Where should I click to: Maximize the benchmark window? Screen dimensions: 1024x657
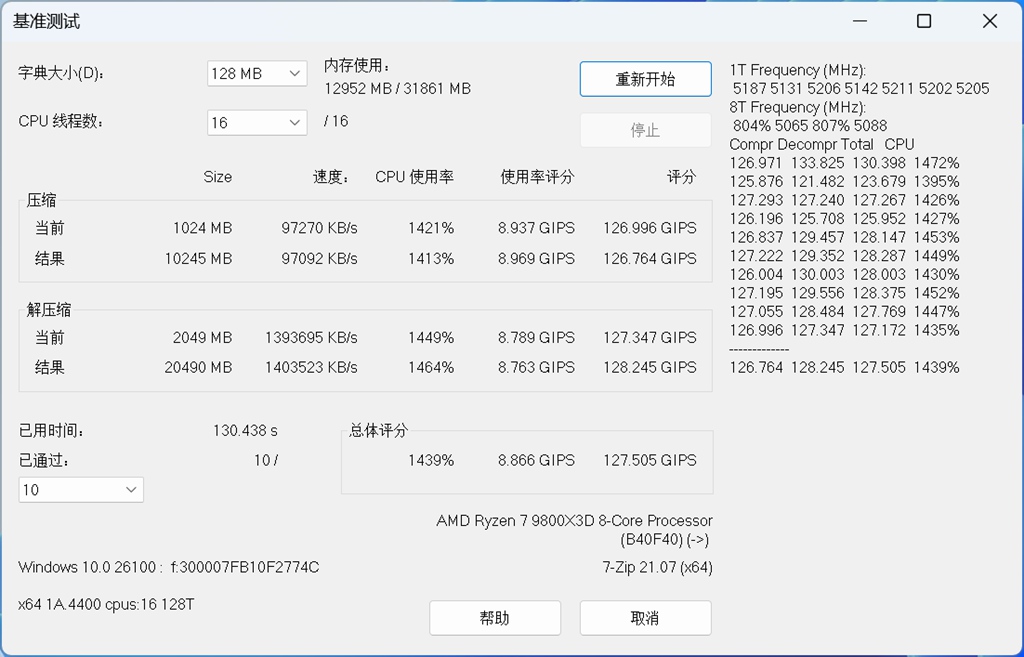pyautogui.click(x=924, y=22)
